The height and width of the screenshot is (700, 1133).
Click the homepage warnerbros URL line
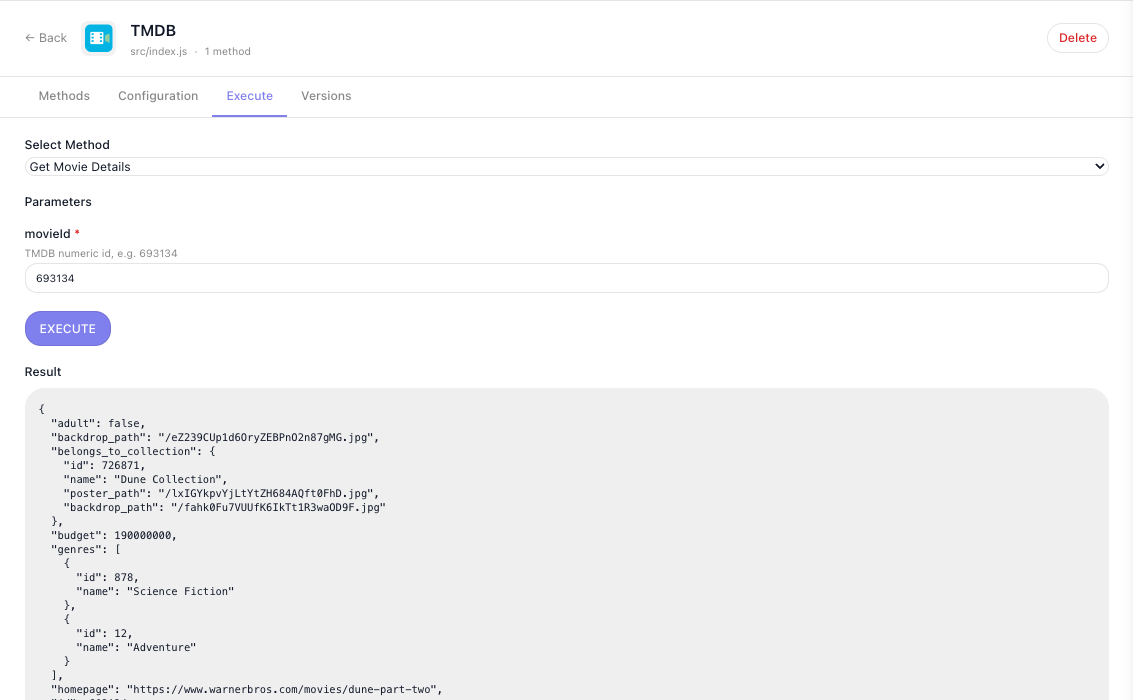pyautogui.click(x=246, y=689)
